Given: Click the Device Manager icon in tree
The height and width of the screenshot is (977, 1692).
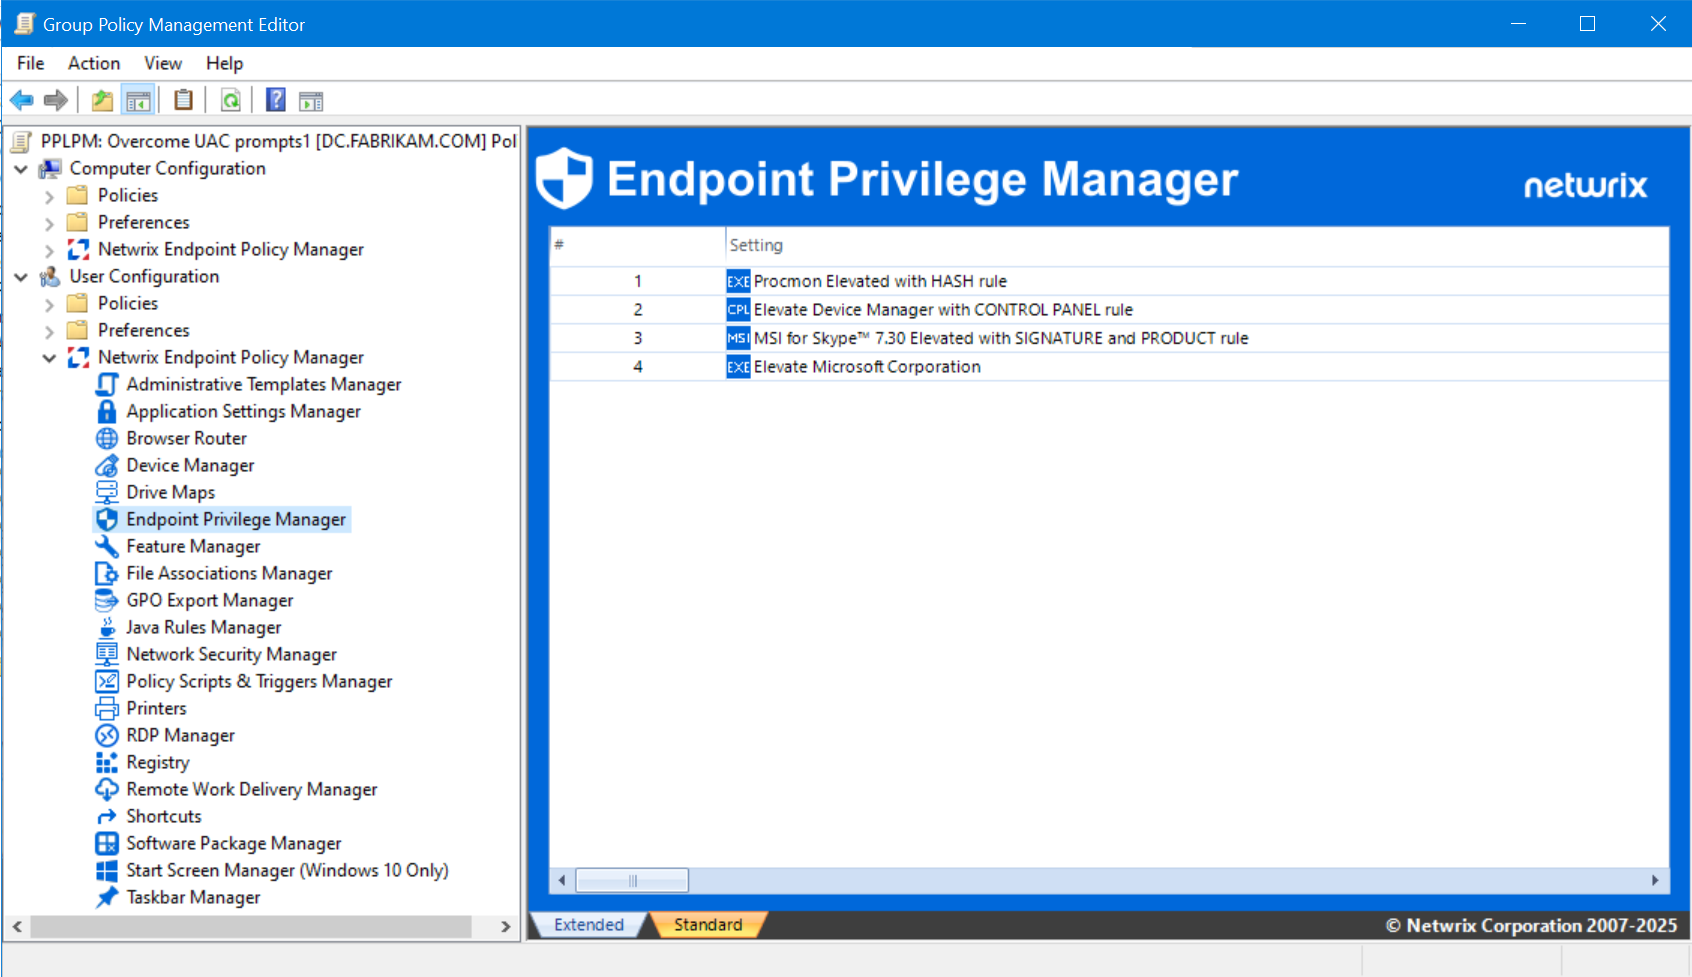Looking at the screenshot, I should 107,465.
